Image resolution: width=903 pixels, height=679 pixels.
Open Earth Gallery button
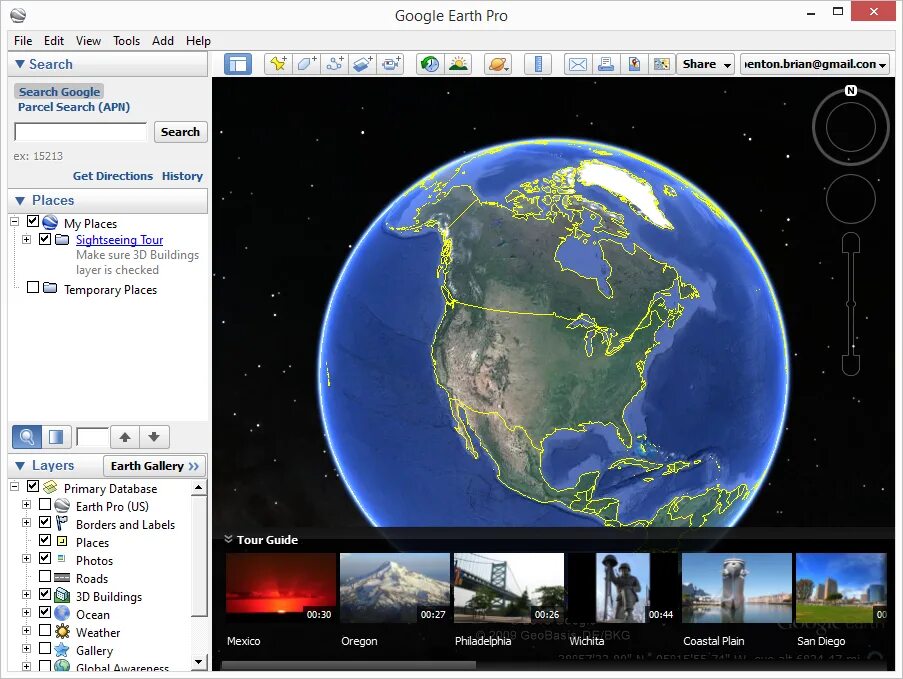(154, 466)
